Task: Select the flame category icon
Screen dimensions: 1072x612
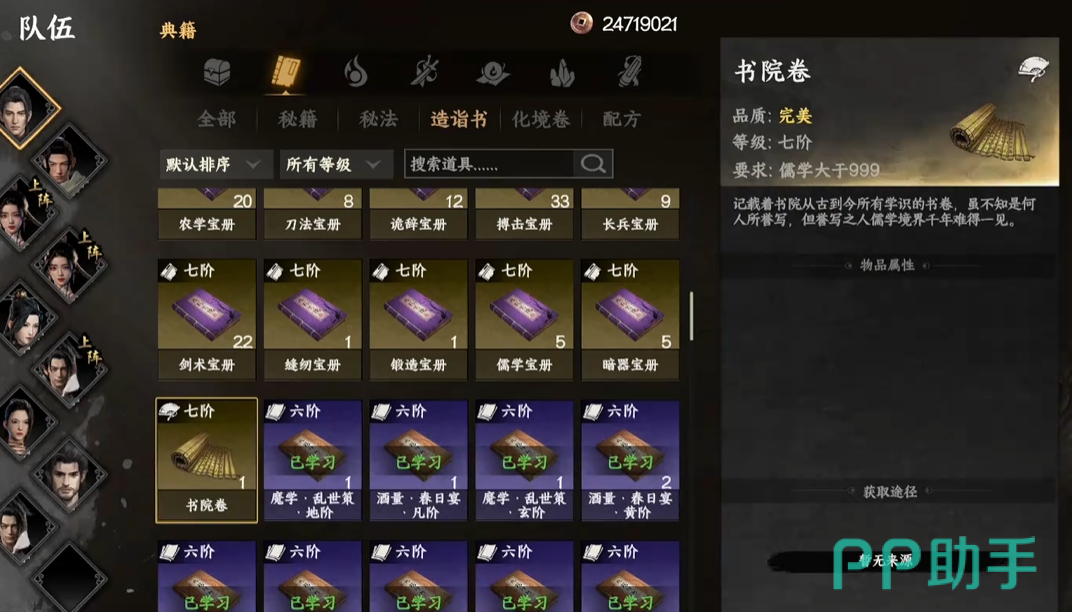Action: [355, 72]
